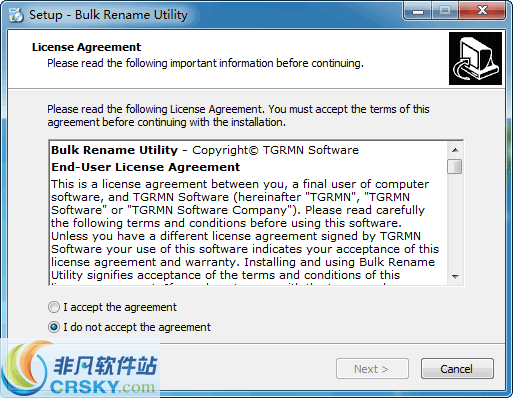Click inside the license agreement paragraph text
This screenshot has width=513, height=398.
pyautogui.click(x=244, y=229)
